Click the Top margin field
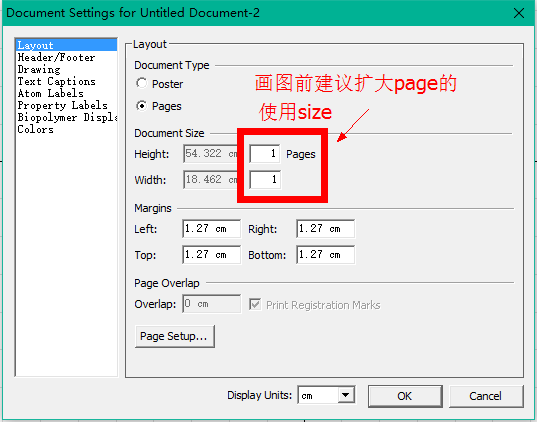Viewport: 537px width, 422px height. coord(211,255)
